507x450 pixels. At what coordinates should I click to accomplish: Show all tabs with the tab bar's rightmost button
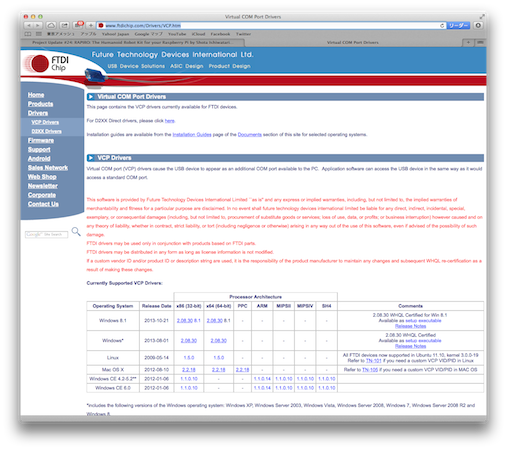click(480, 42)
